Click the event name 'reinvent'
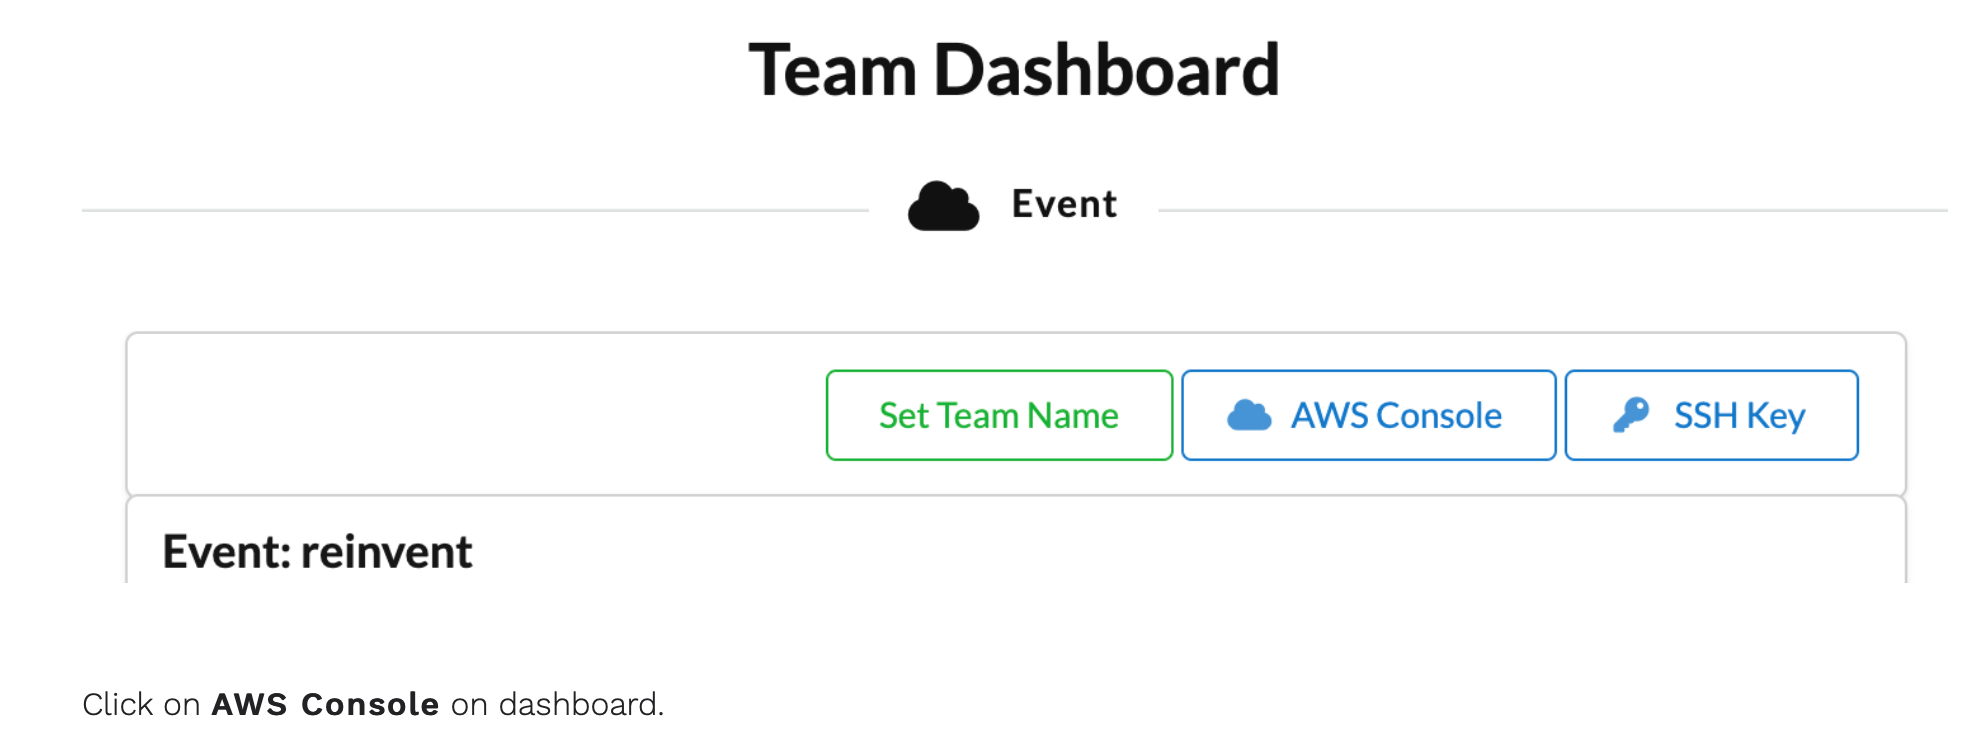The height and width of the screenshot is (746, 1982). 386,552
